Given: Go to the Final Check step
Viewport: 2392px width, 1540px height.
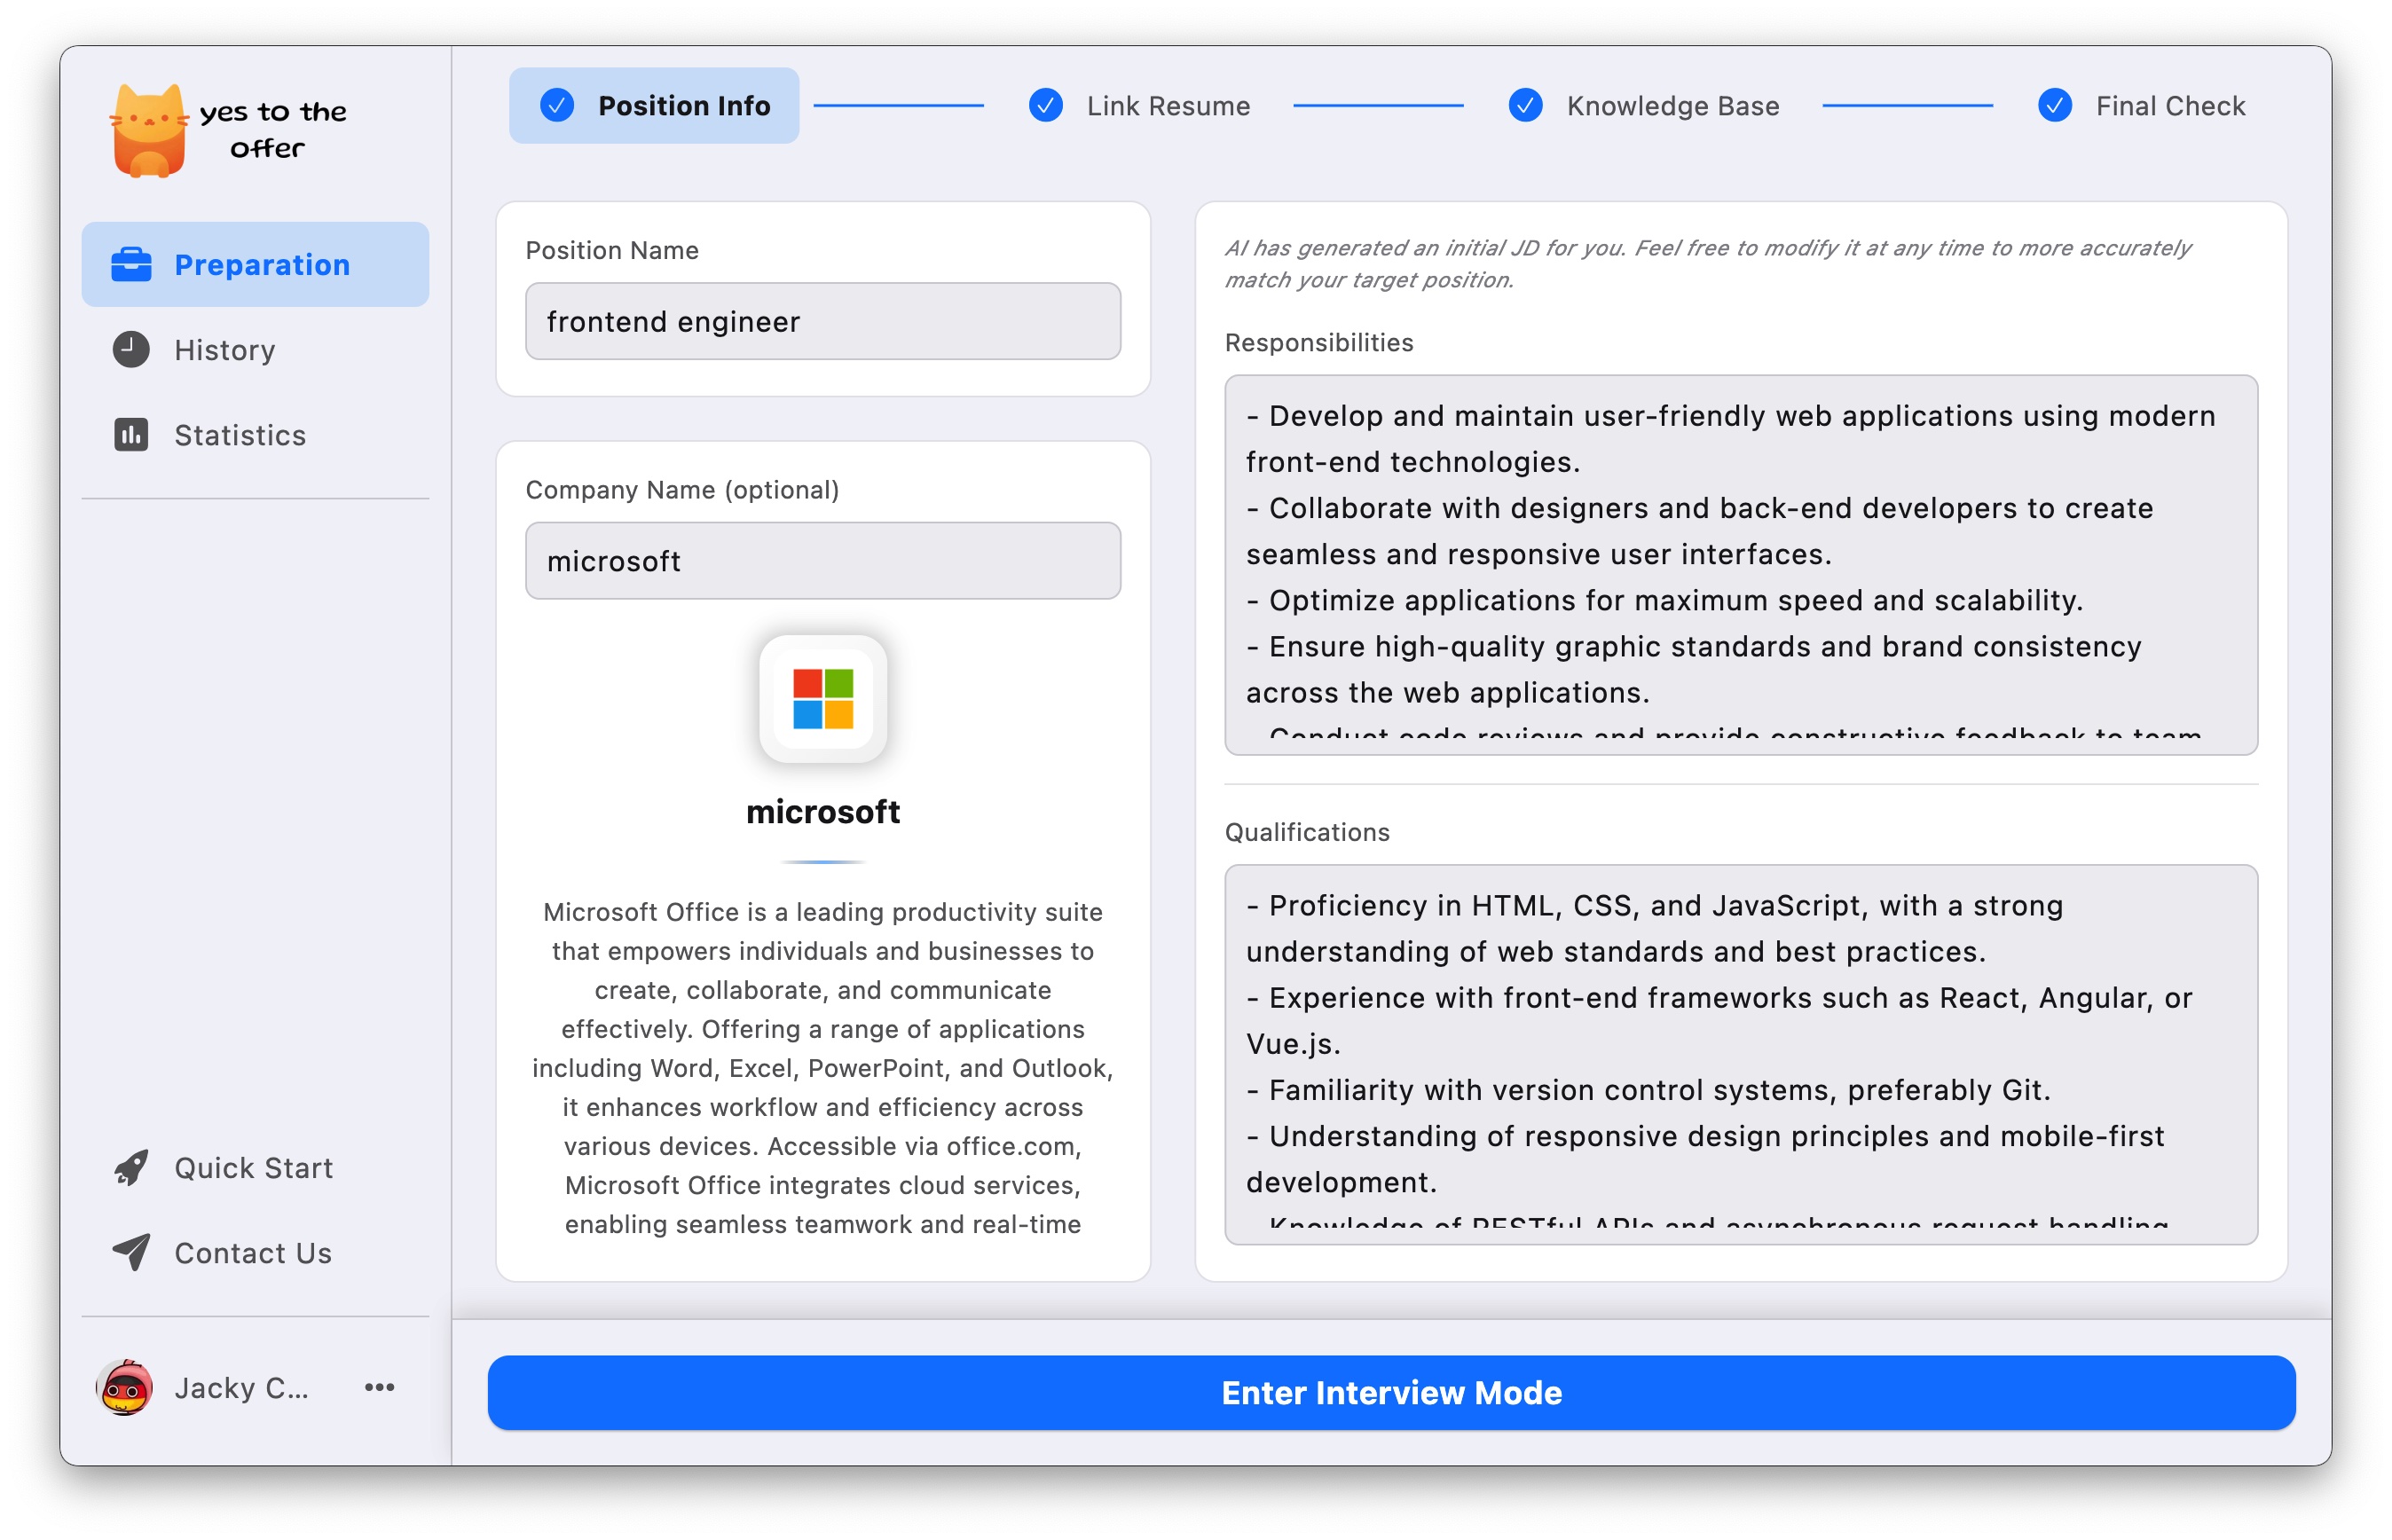Looking at the screenshot, I should (2169, 106).
